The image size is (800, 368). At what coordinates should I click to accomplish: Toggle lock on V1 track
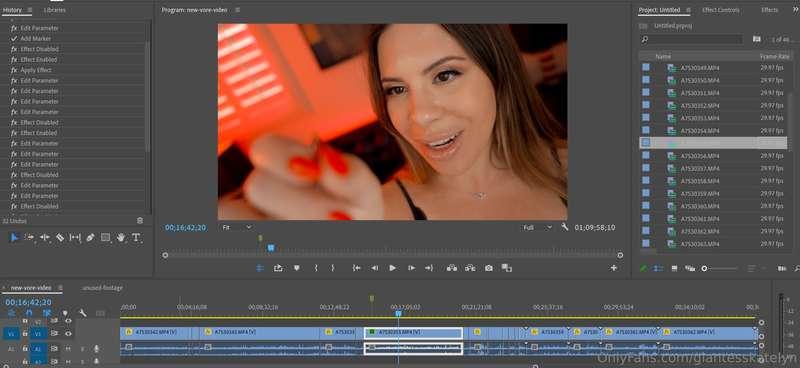click(25, 333)
